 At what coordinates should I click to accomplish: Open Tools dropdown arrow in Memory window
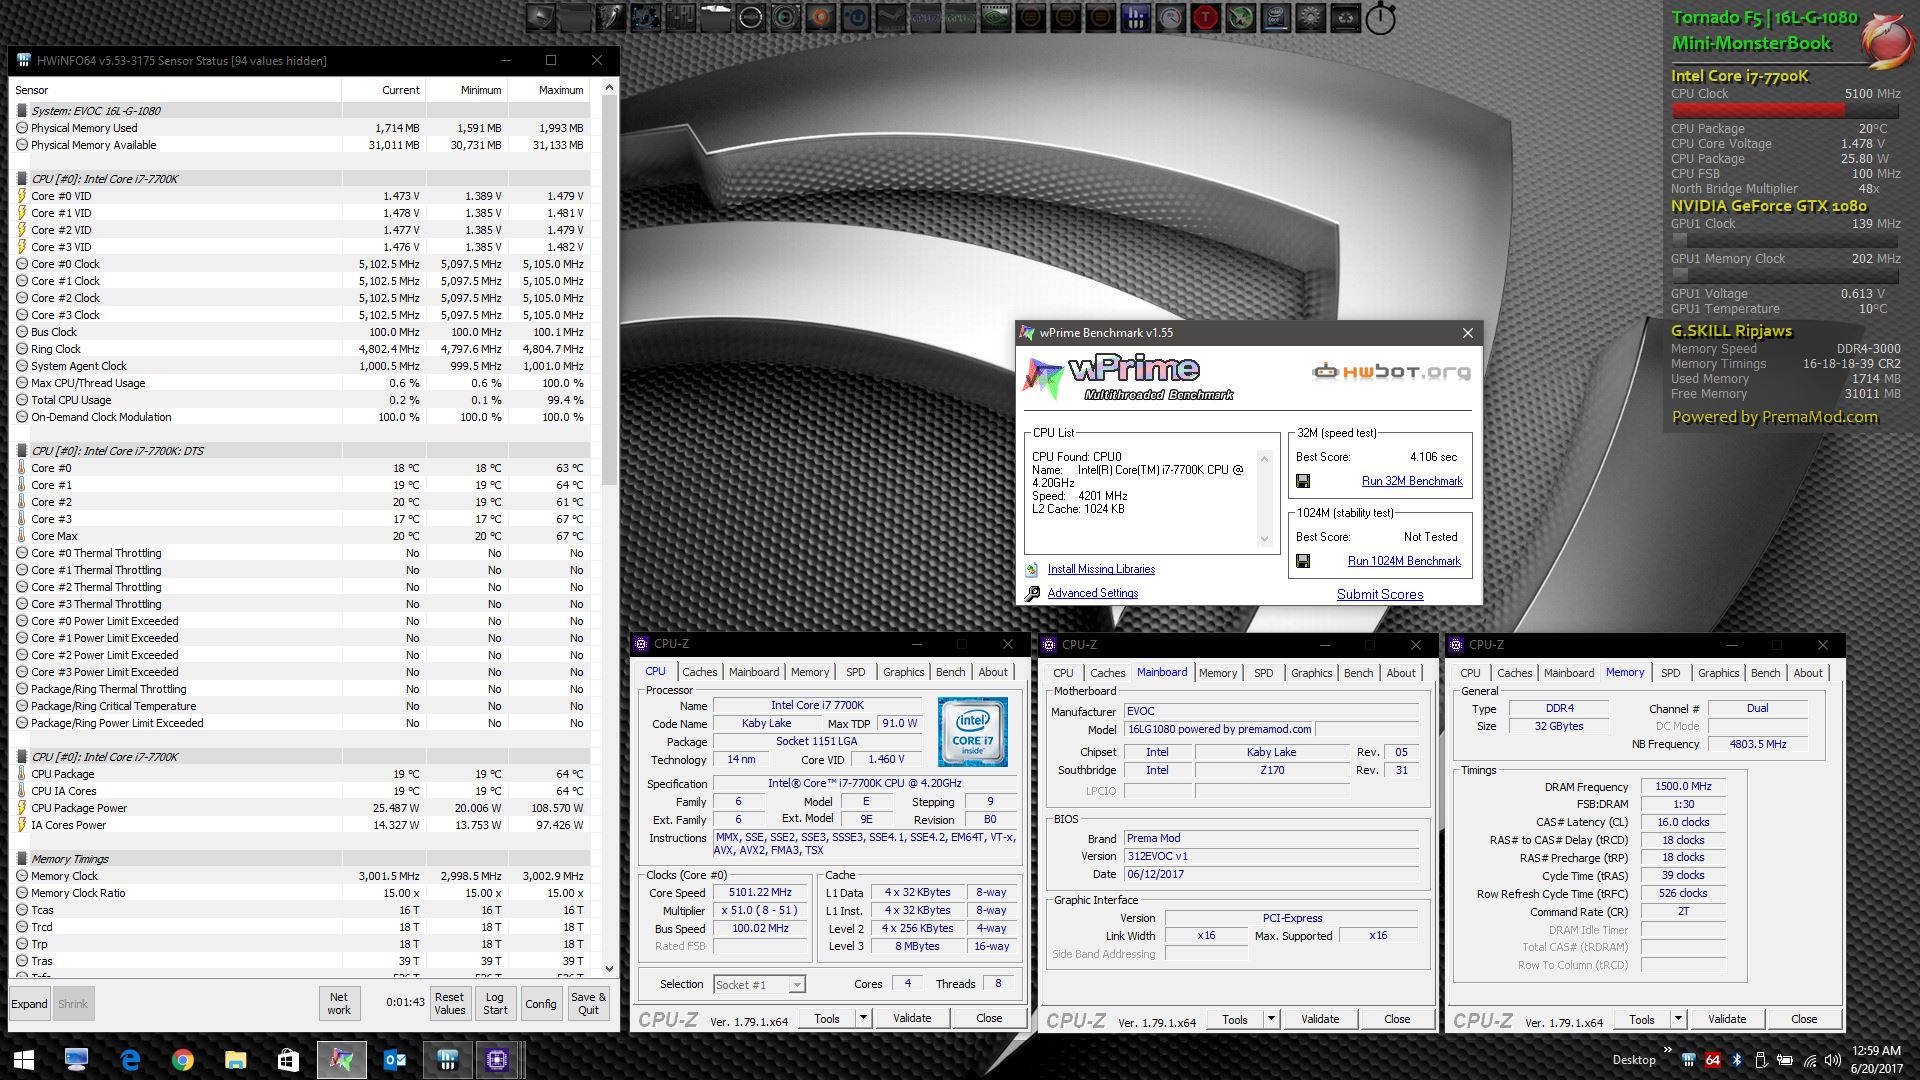(1678, 1019)
